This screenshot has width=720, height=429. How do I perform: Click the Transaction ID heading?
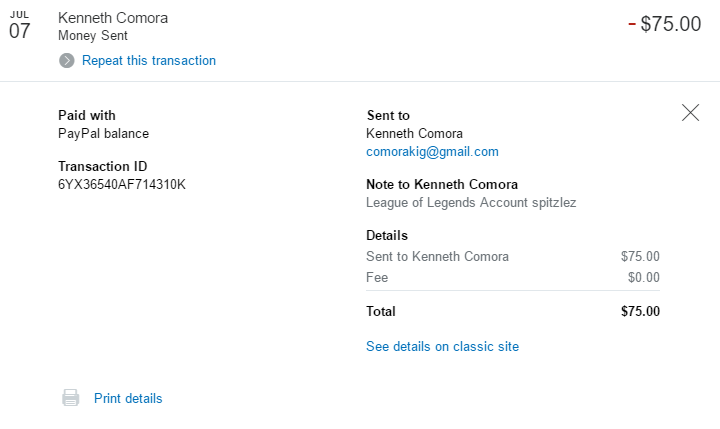pyautogui.click(x=103, y=166)
